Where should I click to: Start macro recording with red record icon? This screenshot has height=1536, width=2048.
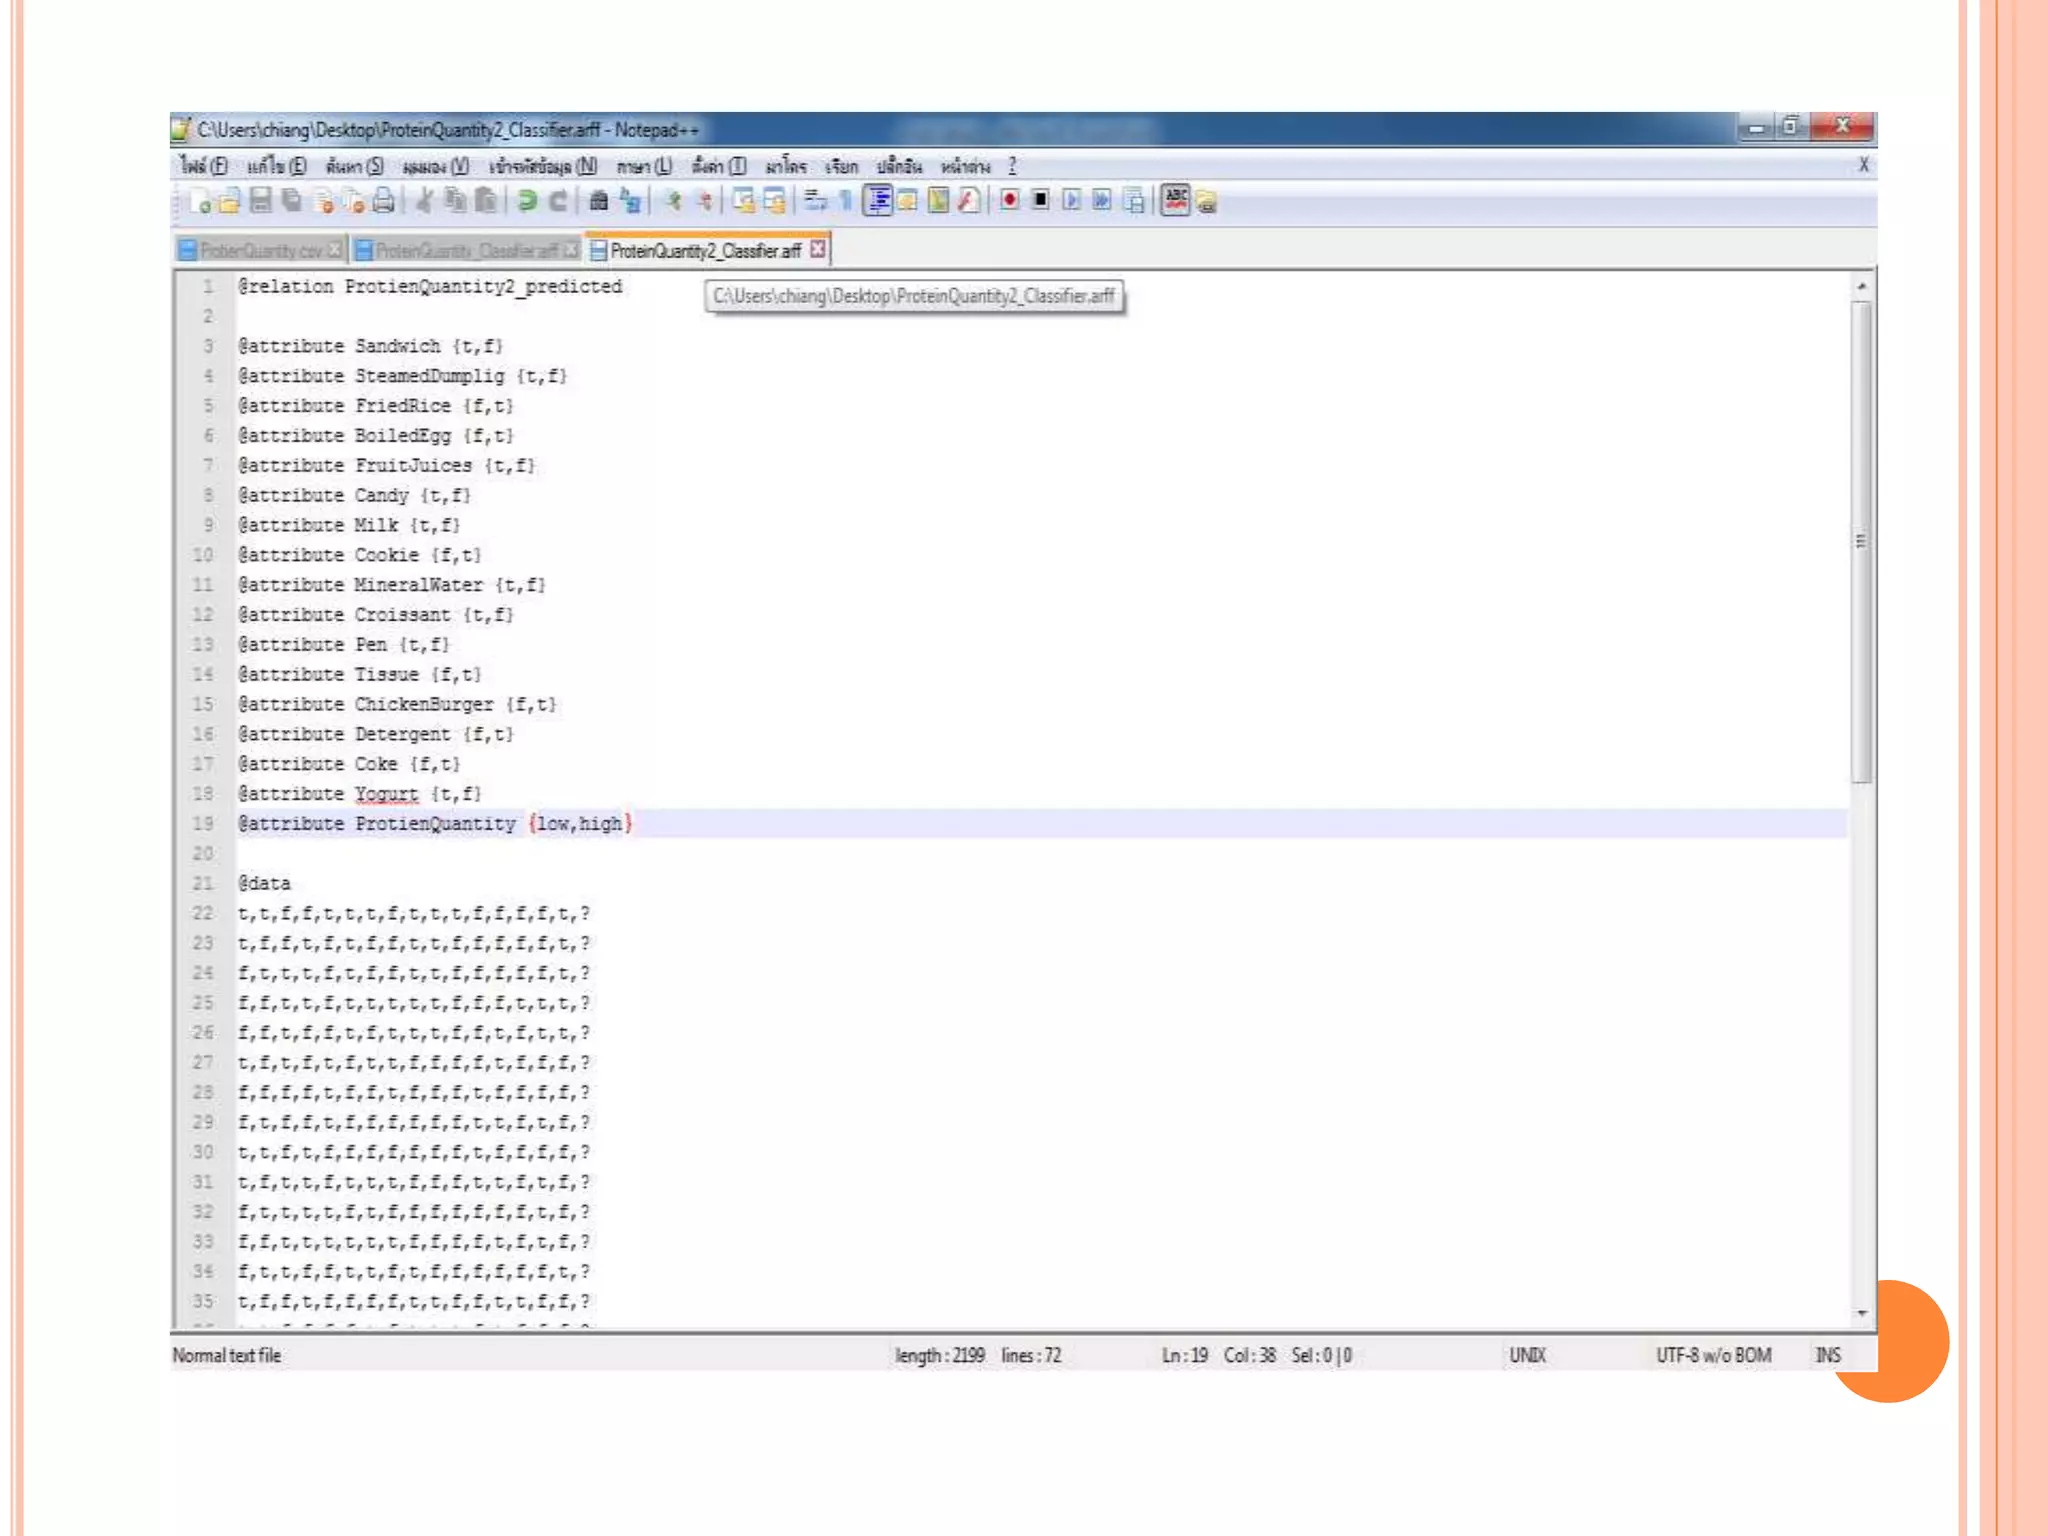tap(1009, 200)
